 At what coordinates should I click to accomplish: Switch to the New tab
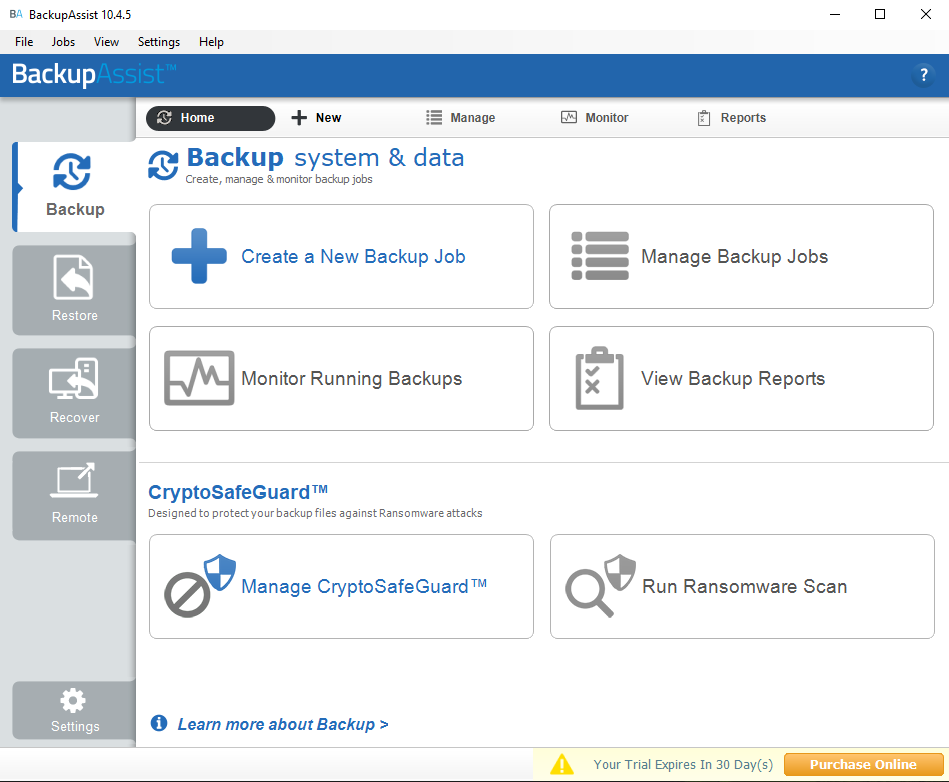click(316, 118)
